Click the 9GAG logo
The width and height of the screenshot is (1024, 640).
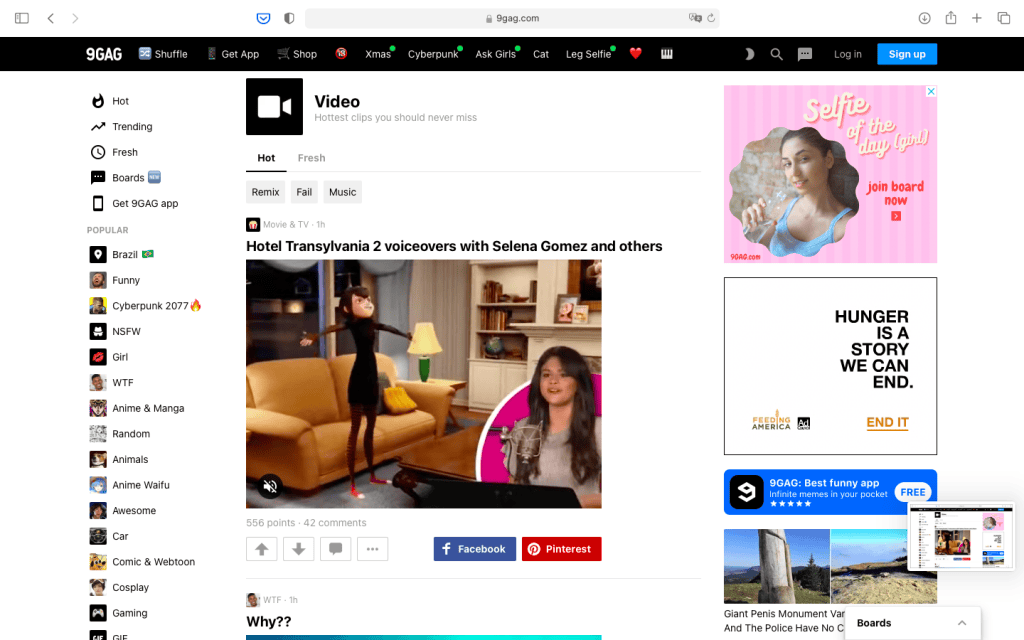point(104,54)
